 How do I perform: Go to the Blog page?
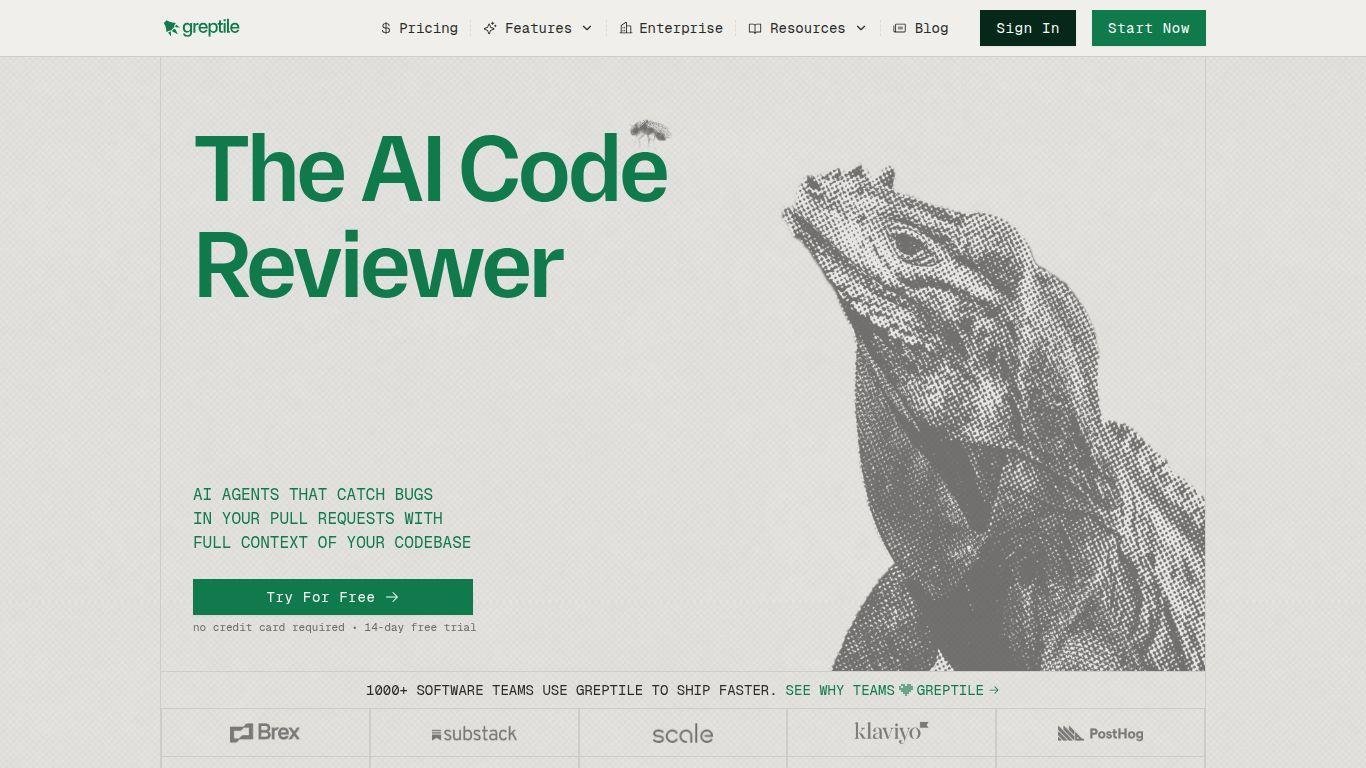pyautogui.click(x=920, y=28)
